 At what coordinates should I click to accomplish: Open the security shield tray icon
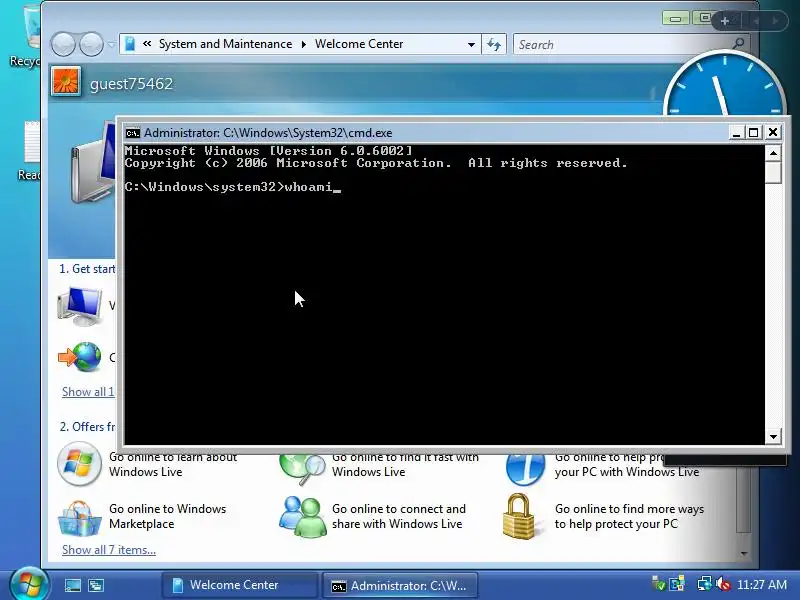[658, 584]
